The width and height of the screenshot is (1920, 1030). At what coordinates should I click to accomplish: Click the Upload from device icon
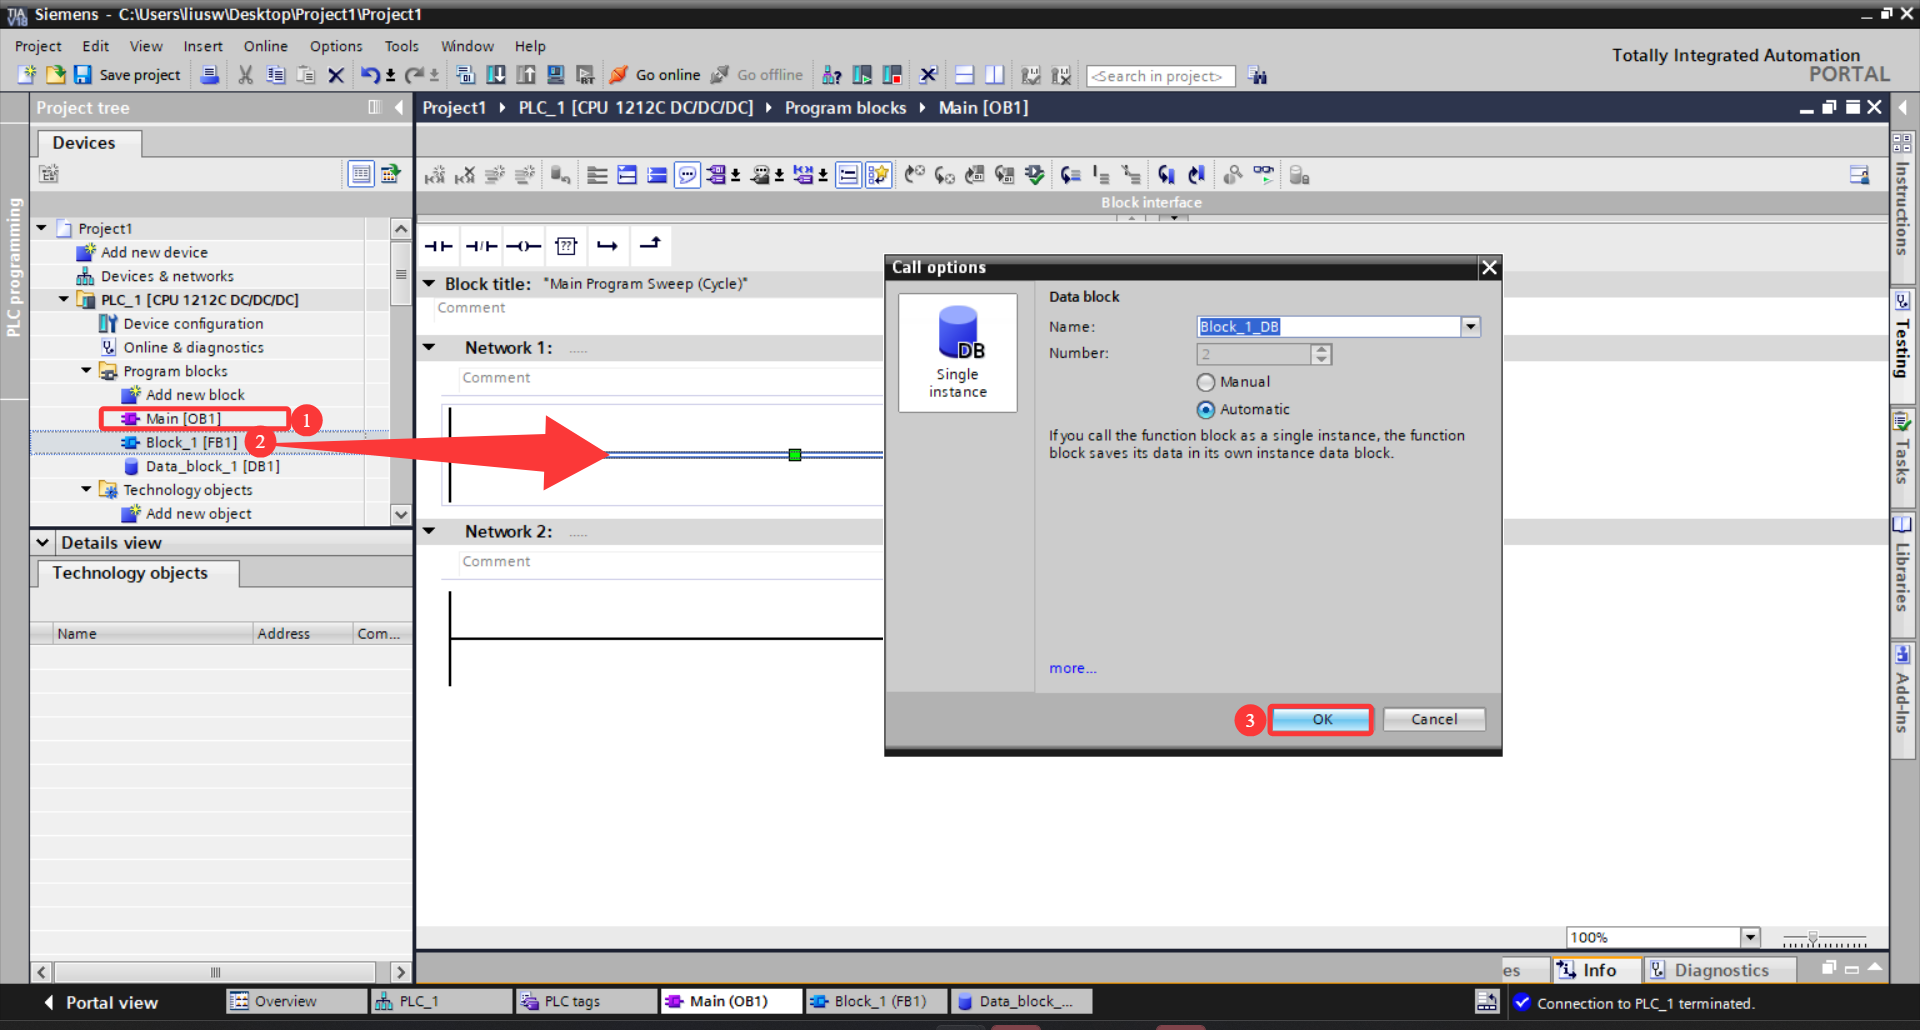(x=526, y=75)
